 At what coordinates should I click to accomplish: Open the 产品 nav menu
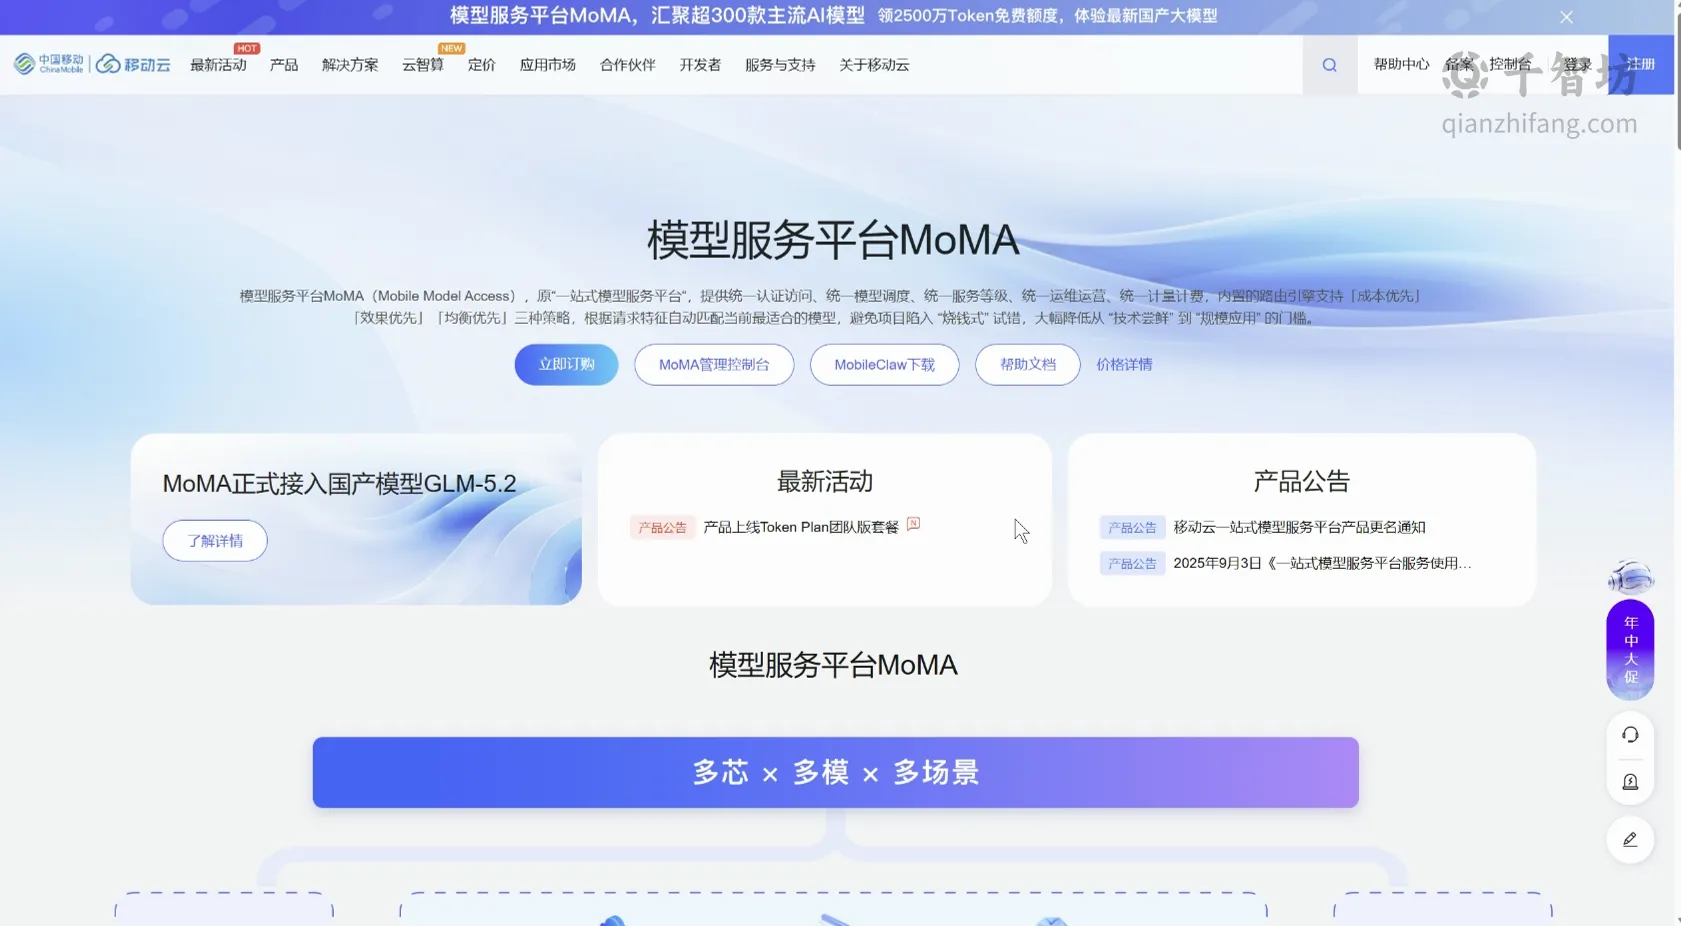[284, 65]
